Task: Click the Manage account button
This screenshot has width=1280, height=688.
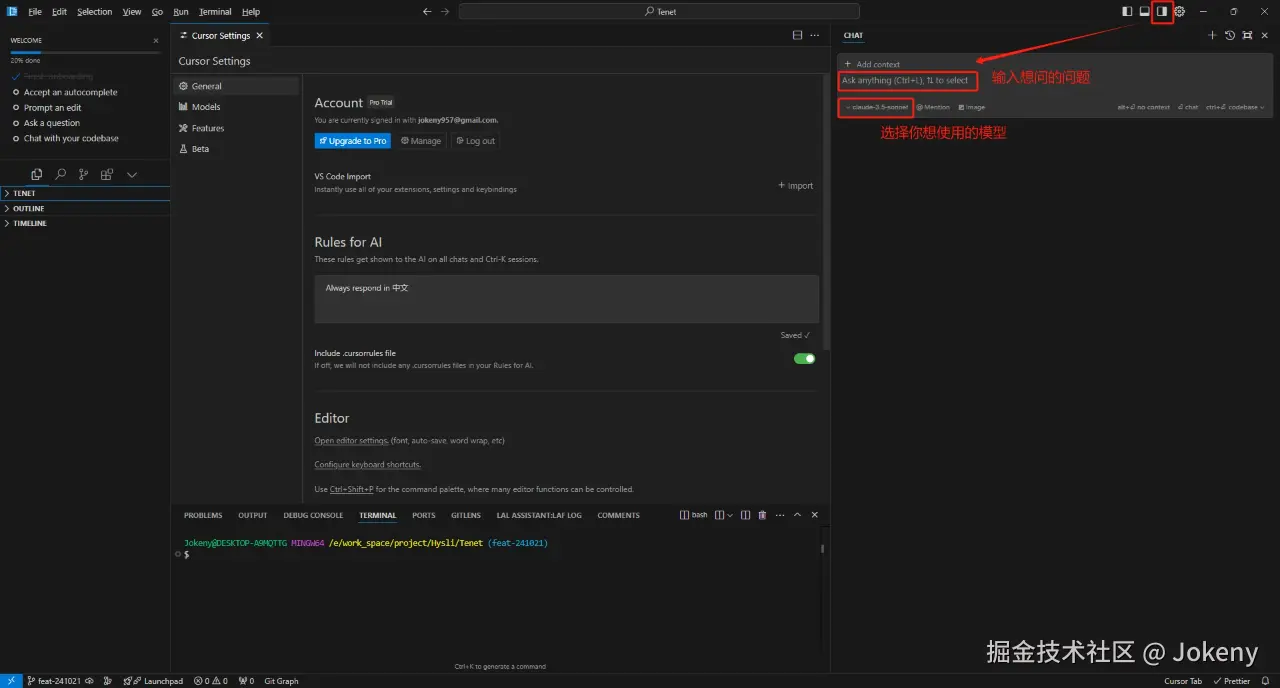Action: point(421,141)
